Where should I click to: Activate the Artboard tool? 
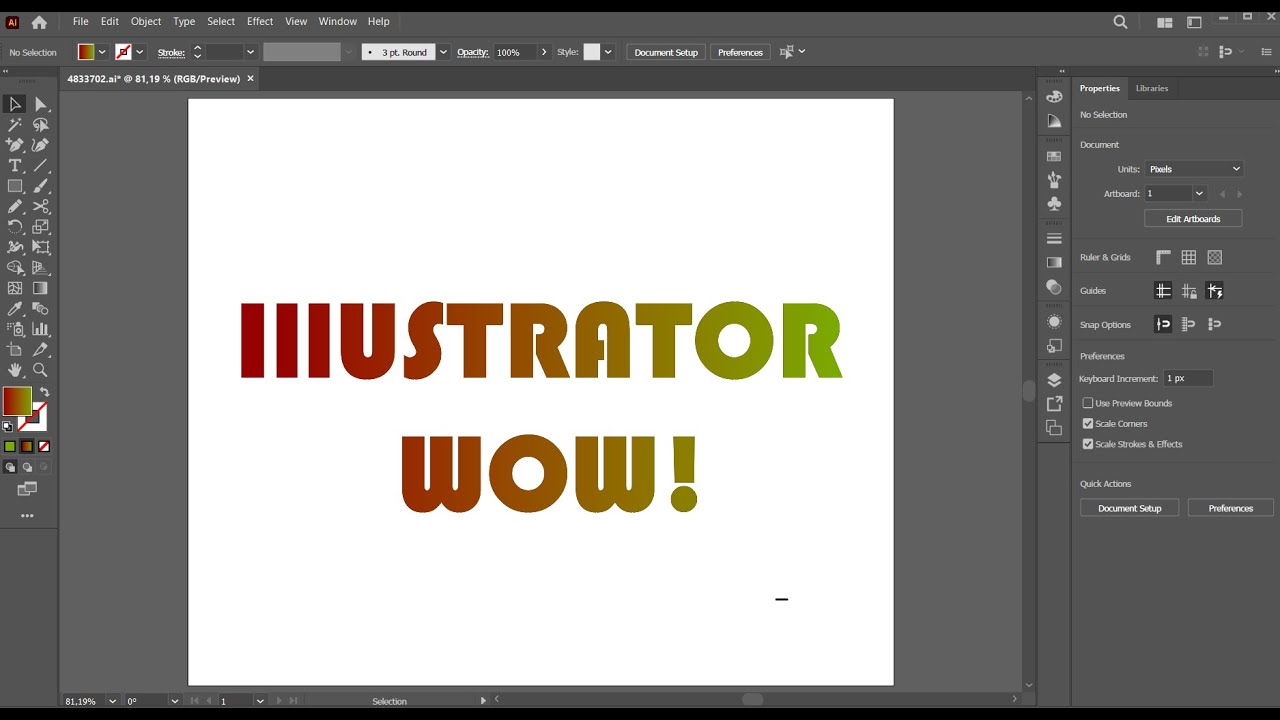pyautogui.click(x=15, y=350)
